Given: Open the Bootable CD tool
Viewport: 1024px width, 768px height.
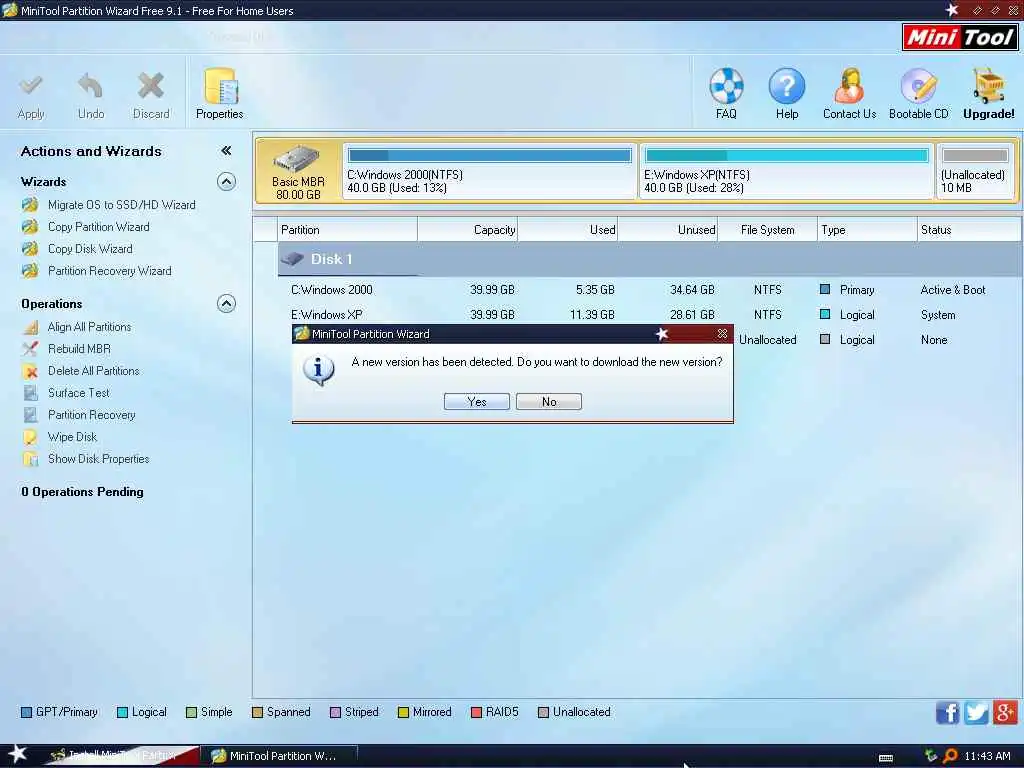Looking at the screenshot, I should click(918, 93).
